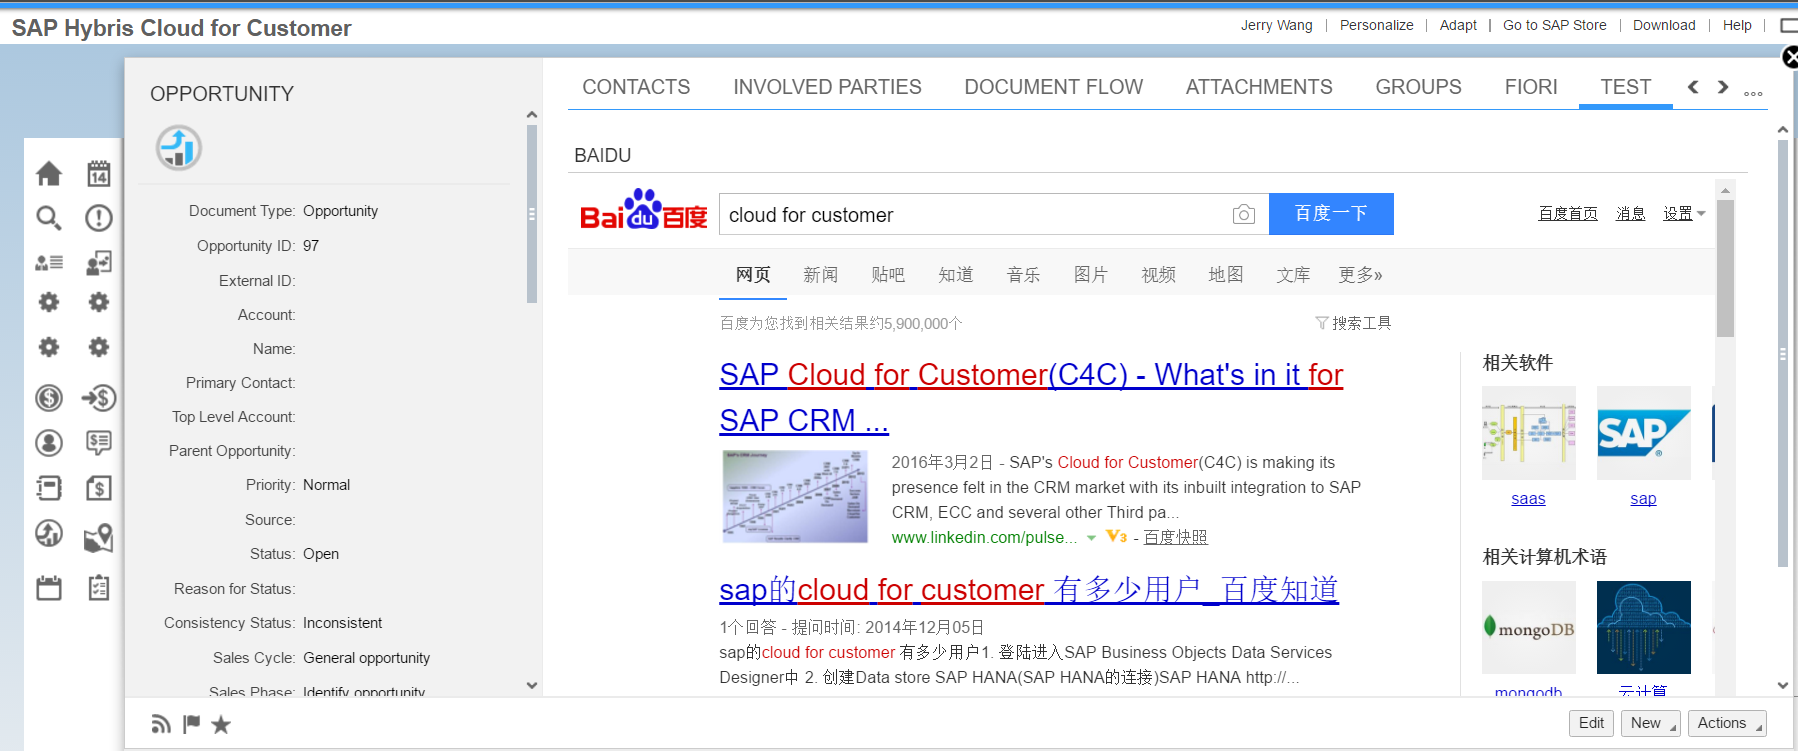Image resolution: width=1798 pixels, height=751 pixels.
Task: Click the scroll down arrow of opportunity panel
Action: 532,685
